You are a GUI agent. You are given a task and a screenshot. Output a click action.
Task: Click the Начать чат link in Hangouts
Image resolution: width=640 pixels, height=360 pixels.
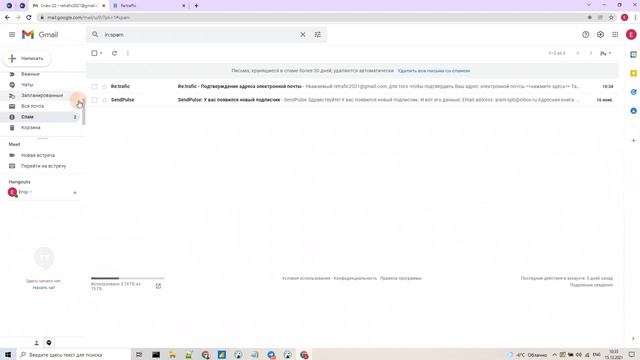(x=44, y=288)
